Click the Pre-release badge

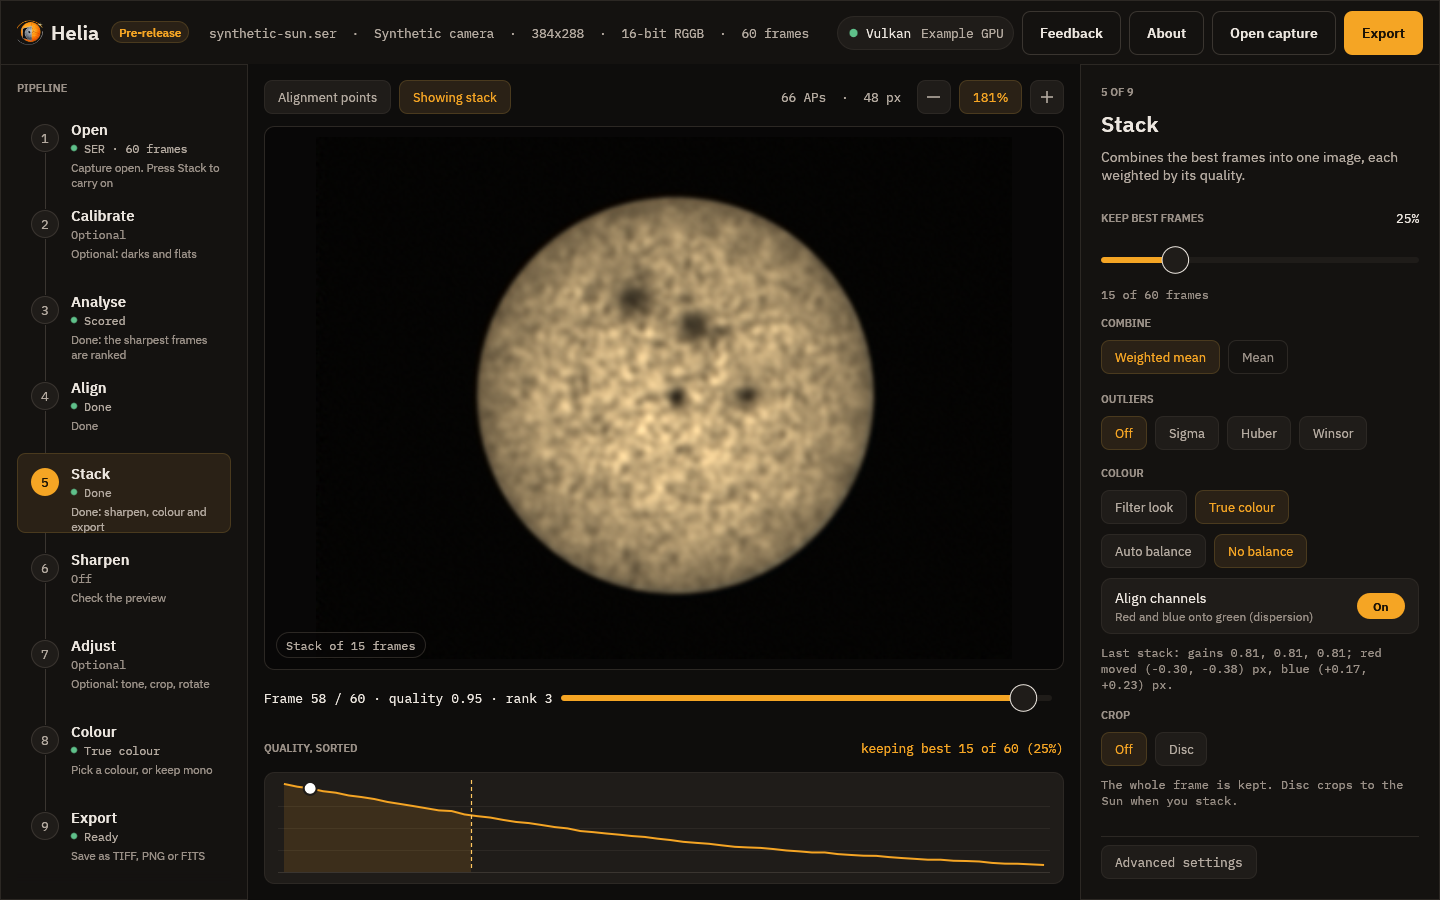pos(150,33)
